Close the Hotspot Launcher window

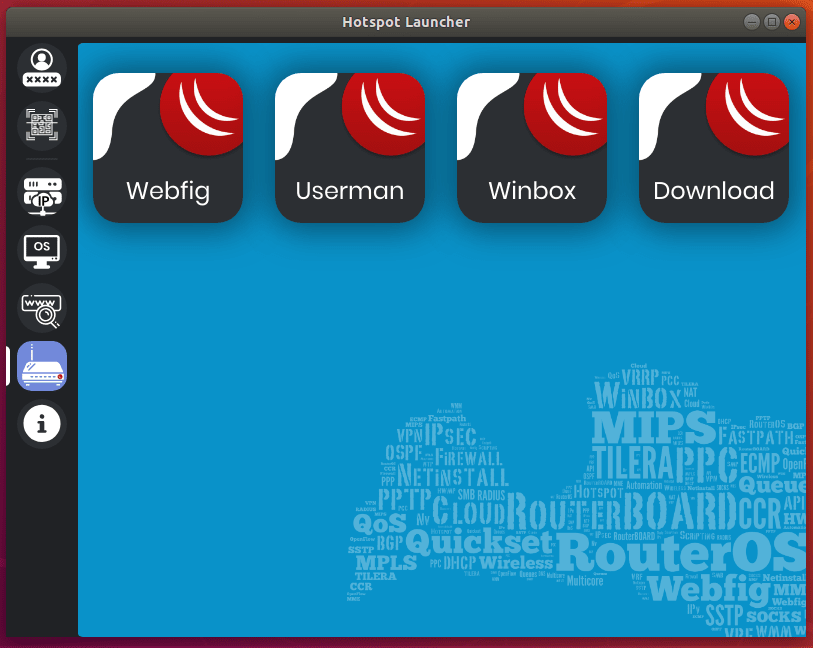792,22
